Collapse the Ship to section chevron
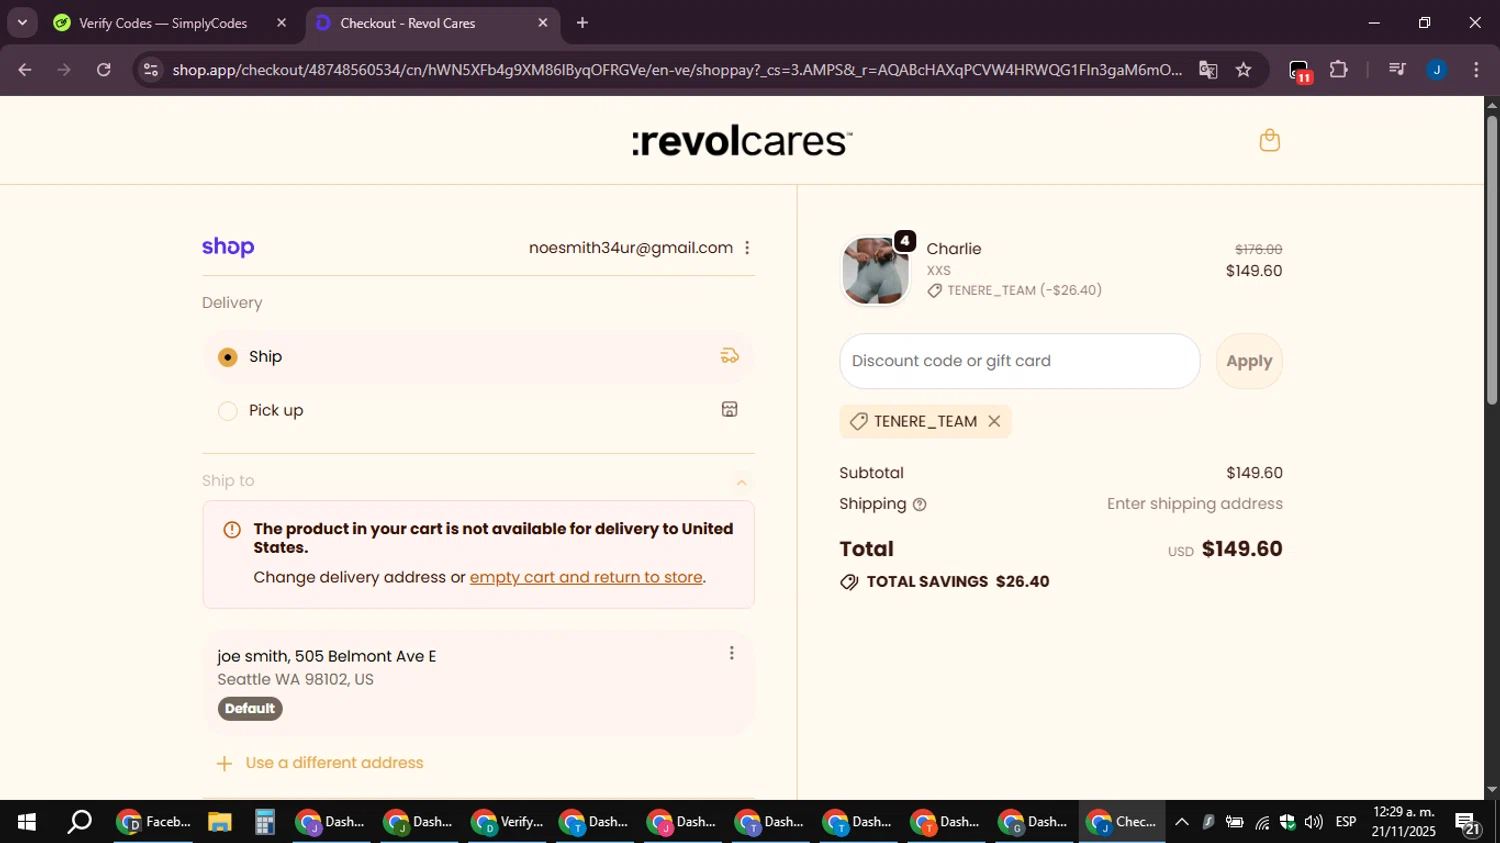 741,482
